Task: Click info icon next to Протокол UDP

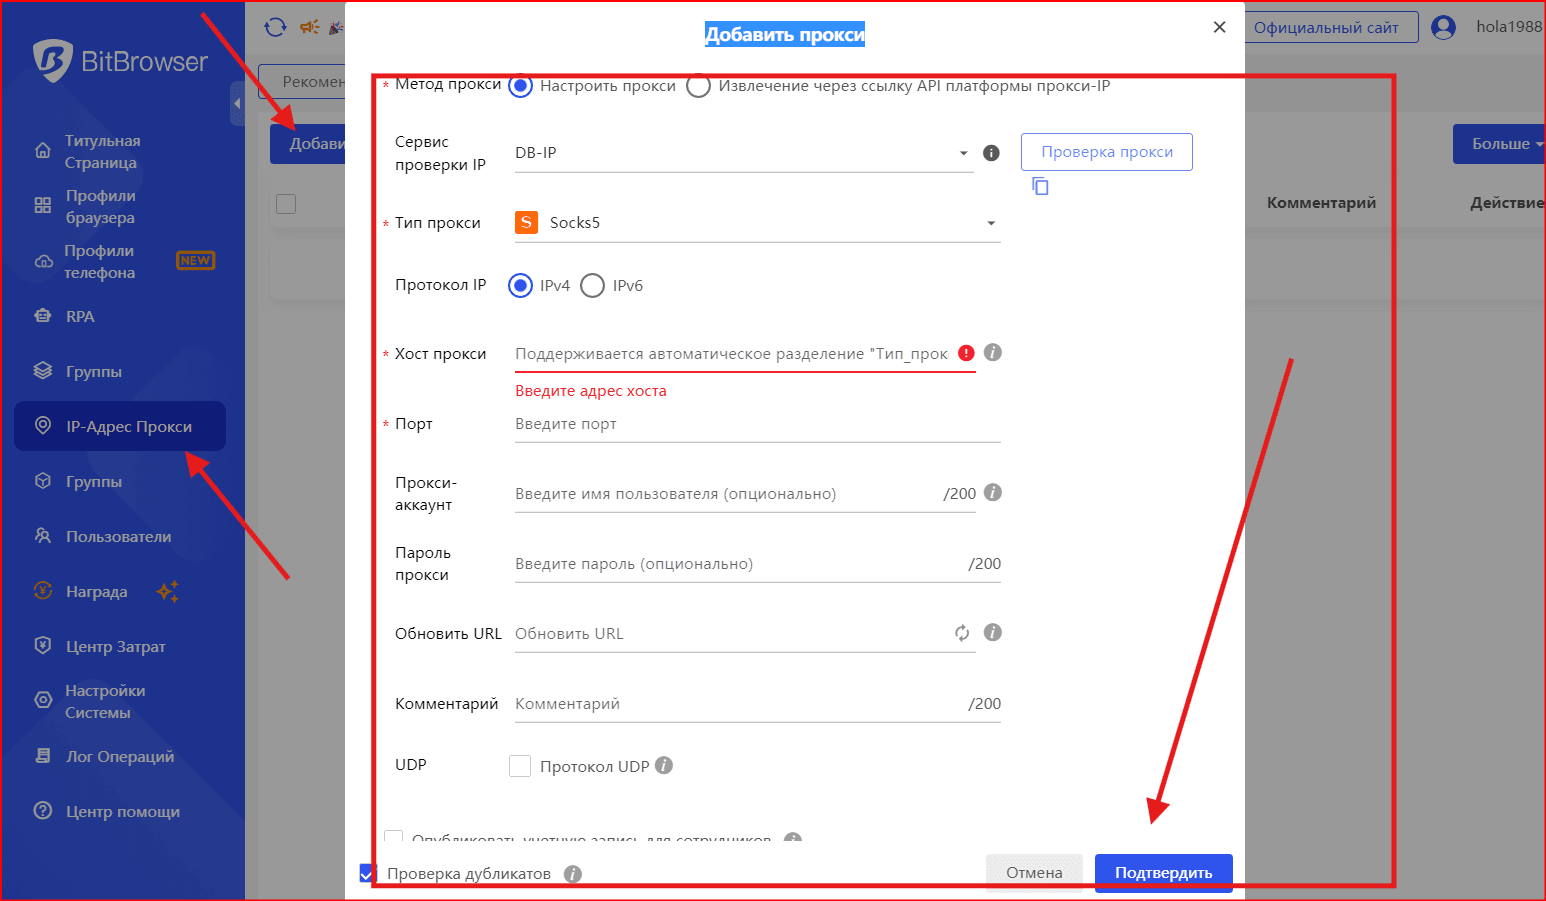Action: pos(664,766)
